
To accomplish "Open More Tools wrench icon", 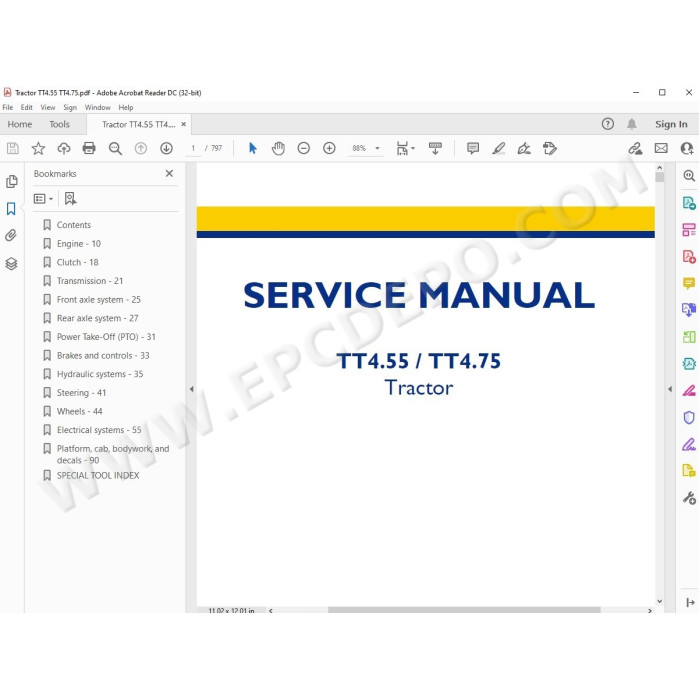I will (x=689, y=498).
